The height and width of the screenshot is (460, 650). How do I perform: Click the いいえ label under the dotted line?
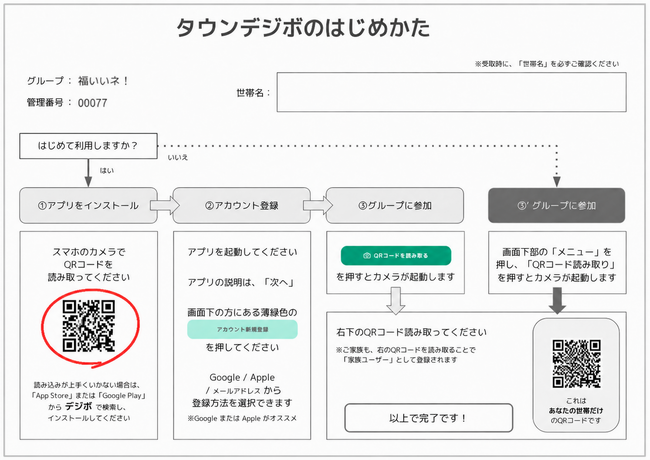pos(178,157)
